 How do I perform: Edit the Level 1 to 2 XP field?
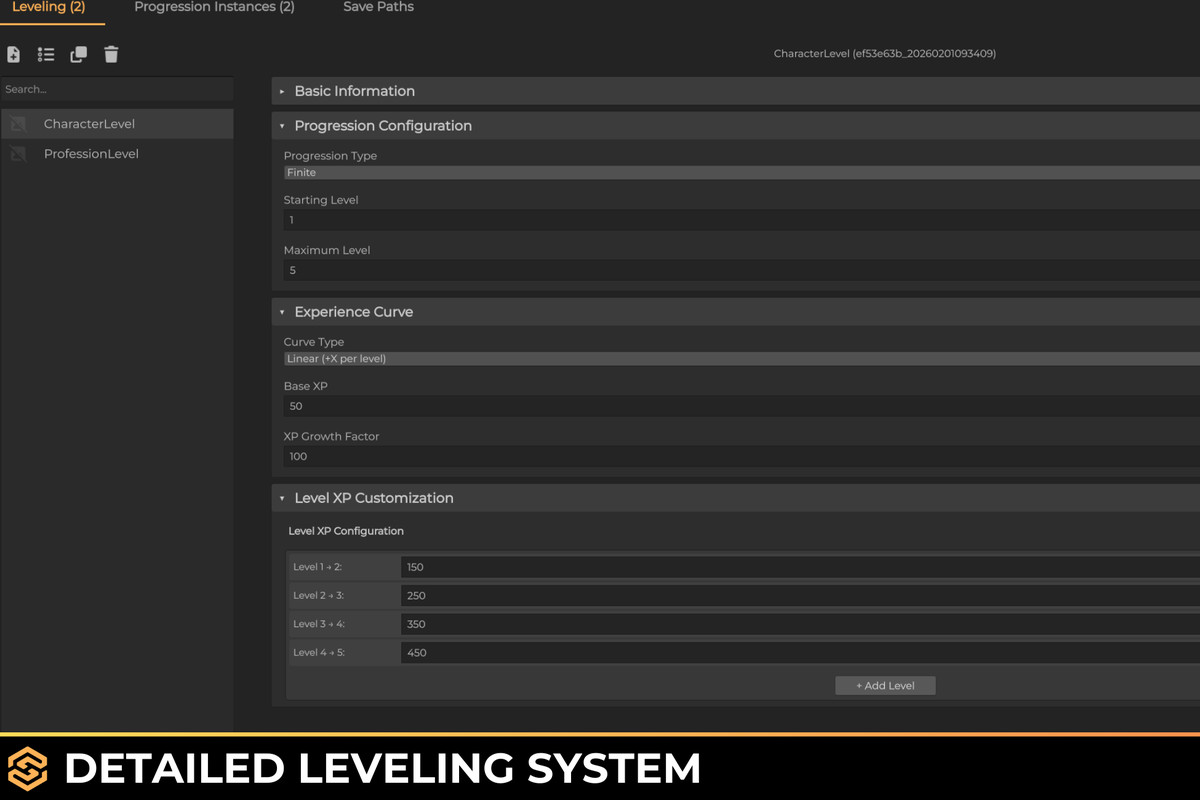798,567
